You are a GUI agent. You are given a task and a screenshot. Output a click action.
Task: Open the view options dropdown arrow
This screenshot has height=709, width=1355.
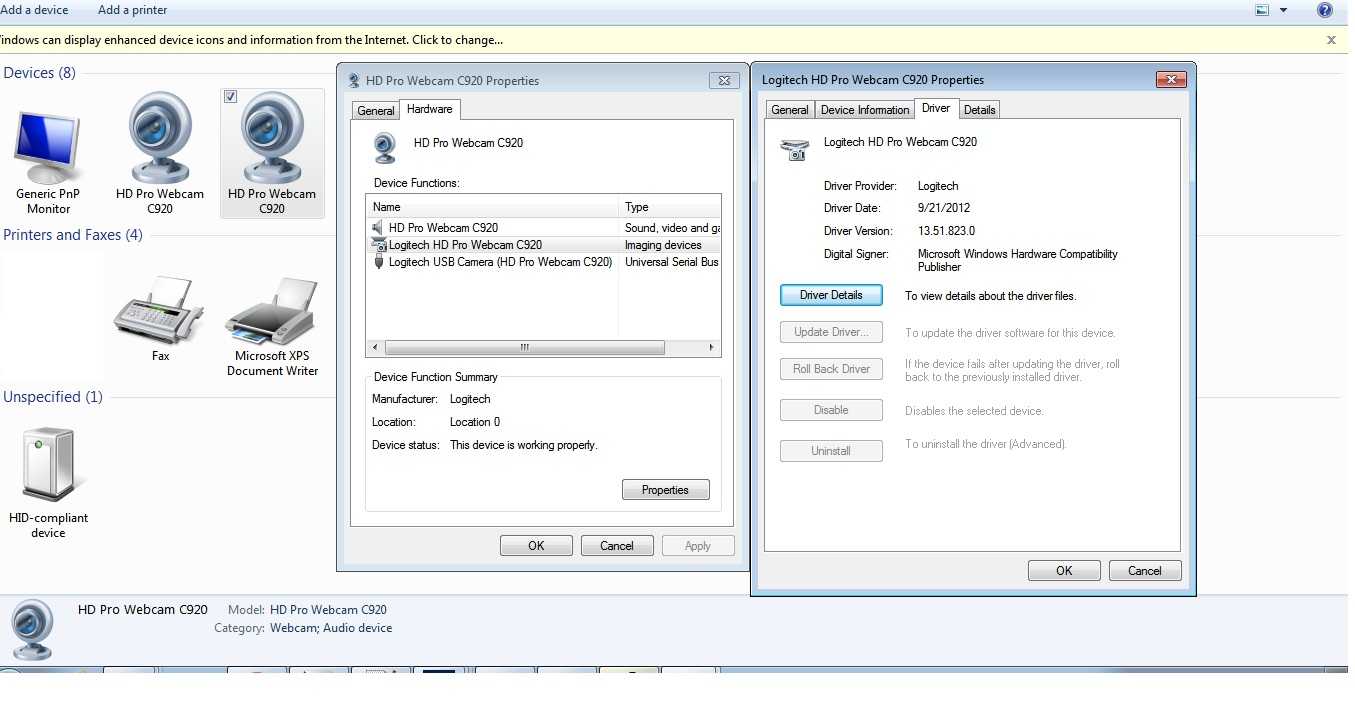tap(1285, 10)
